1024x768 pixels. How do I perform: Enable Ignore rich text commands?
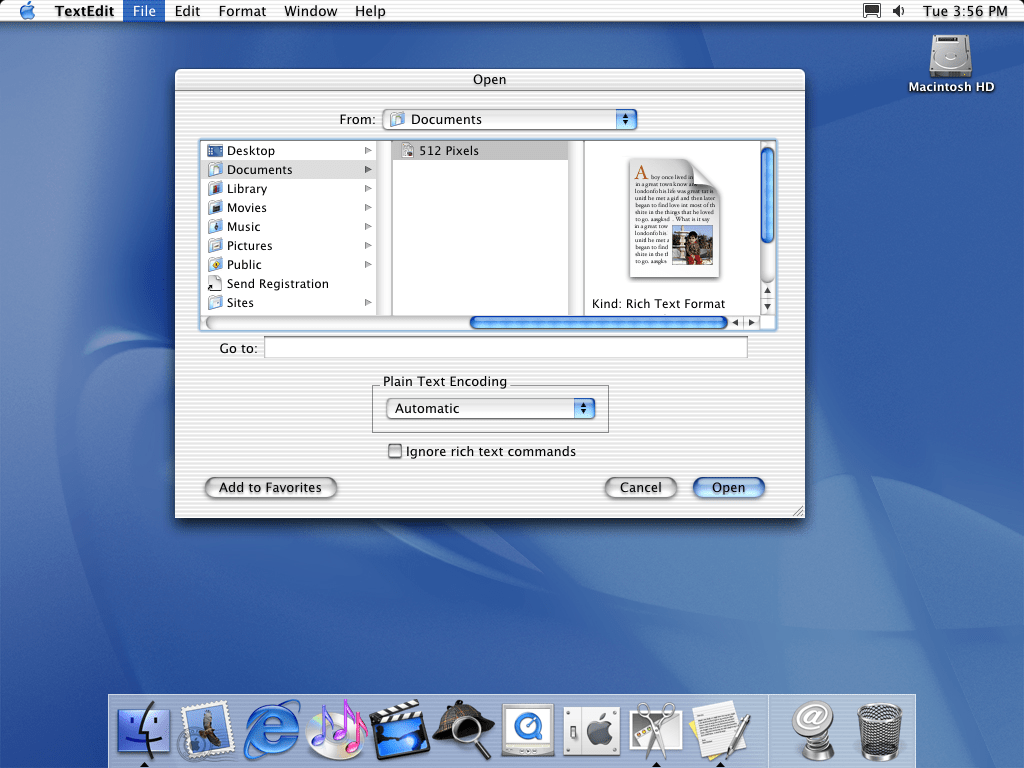395,452
